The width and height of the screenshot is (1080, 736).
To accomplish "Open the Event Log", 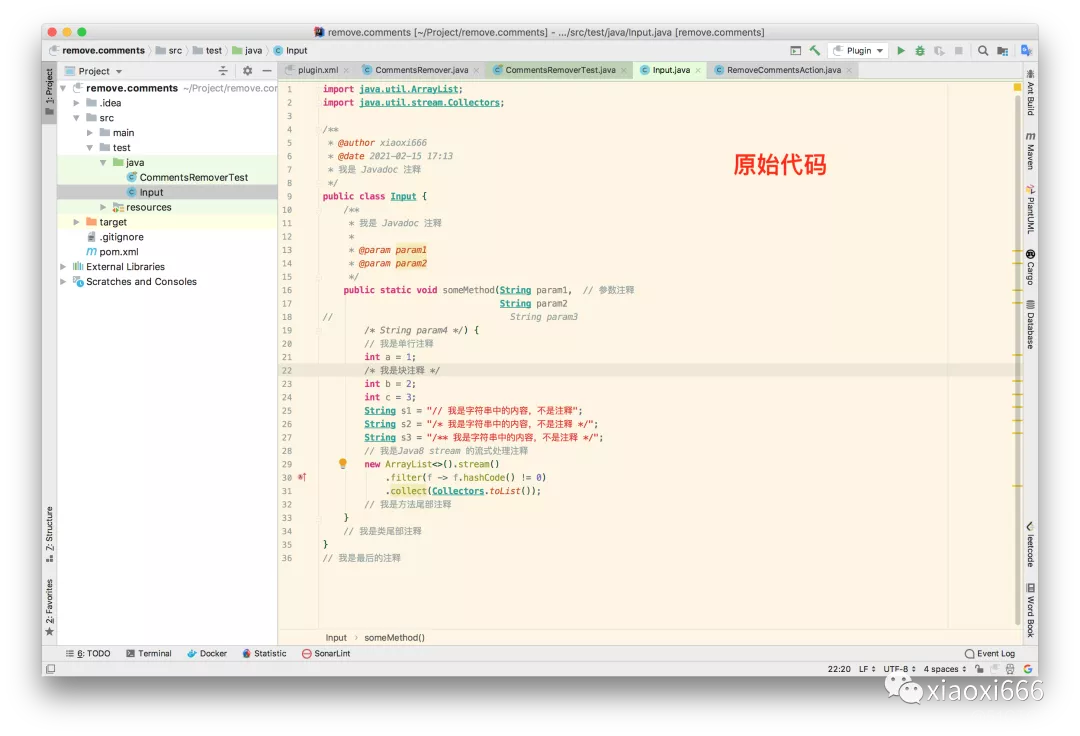I will 990,653.
